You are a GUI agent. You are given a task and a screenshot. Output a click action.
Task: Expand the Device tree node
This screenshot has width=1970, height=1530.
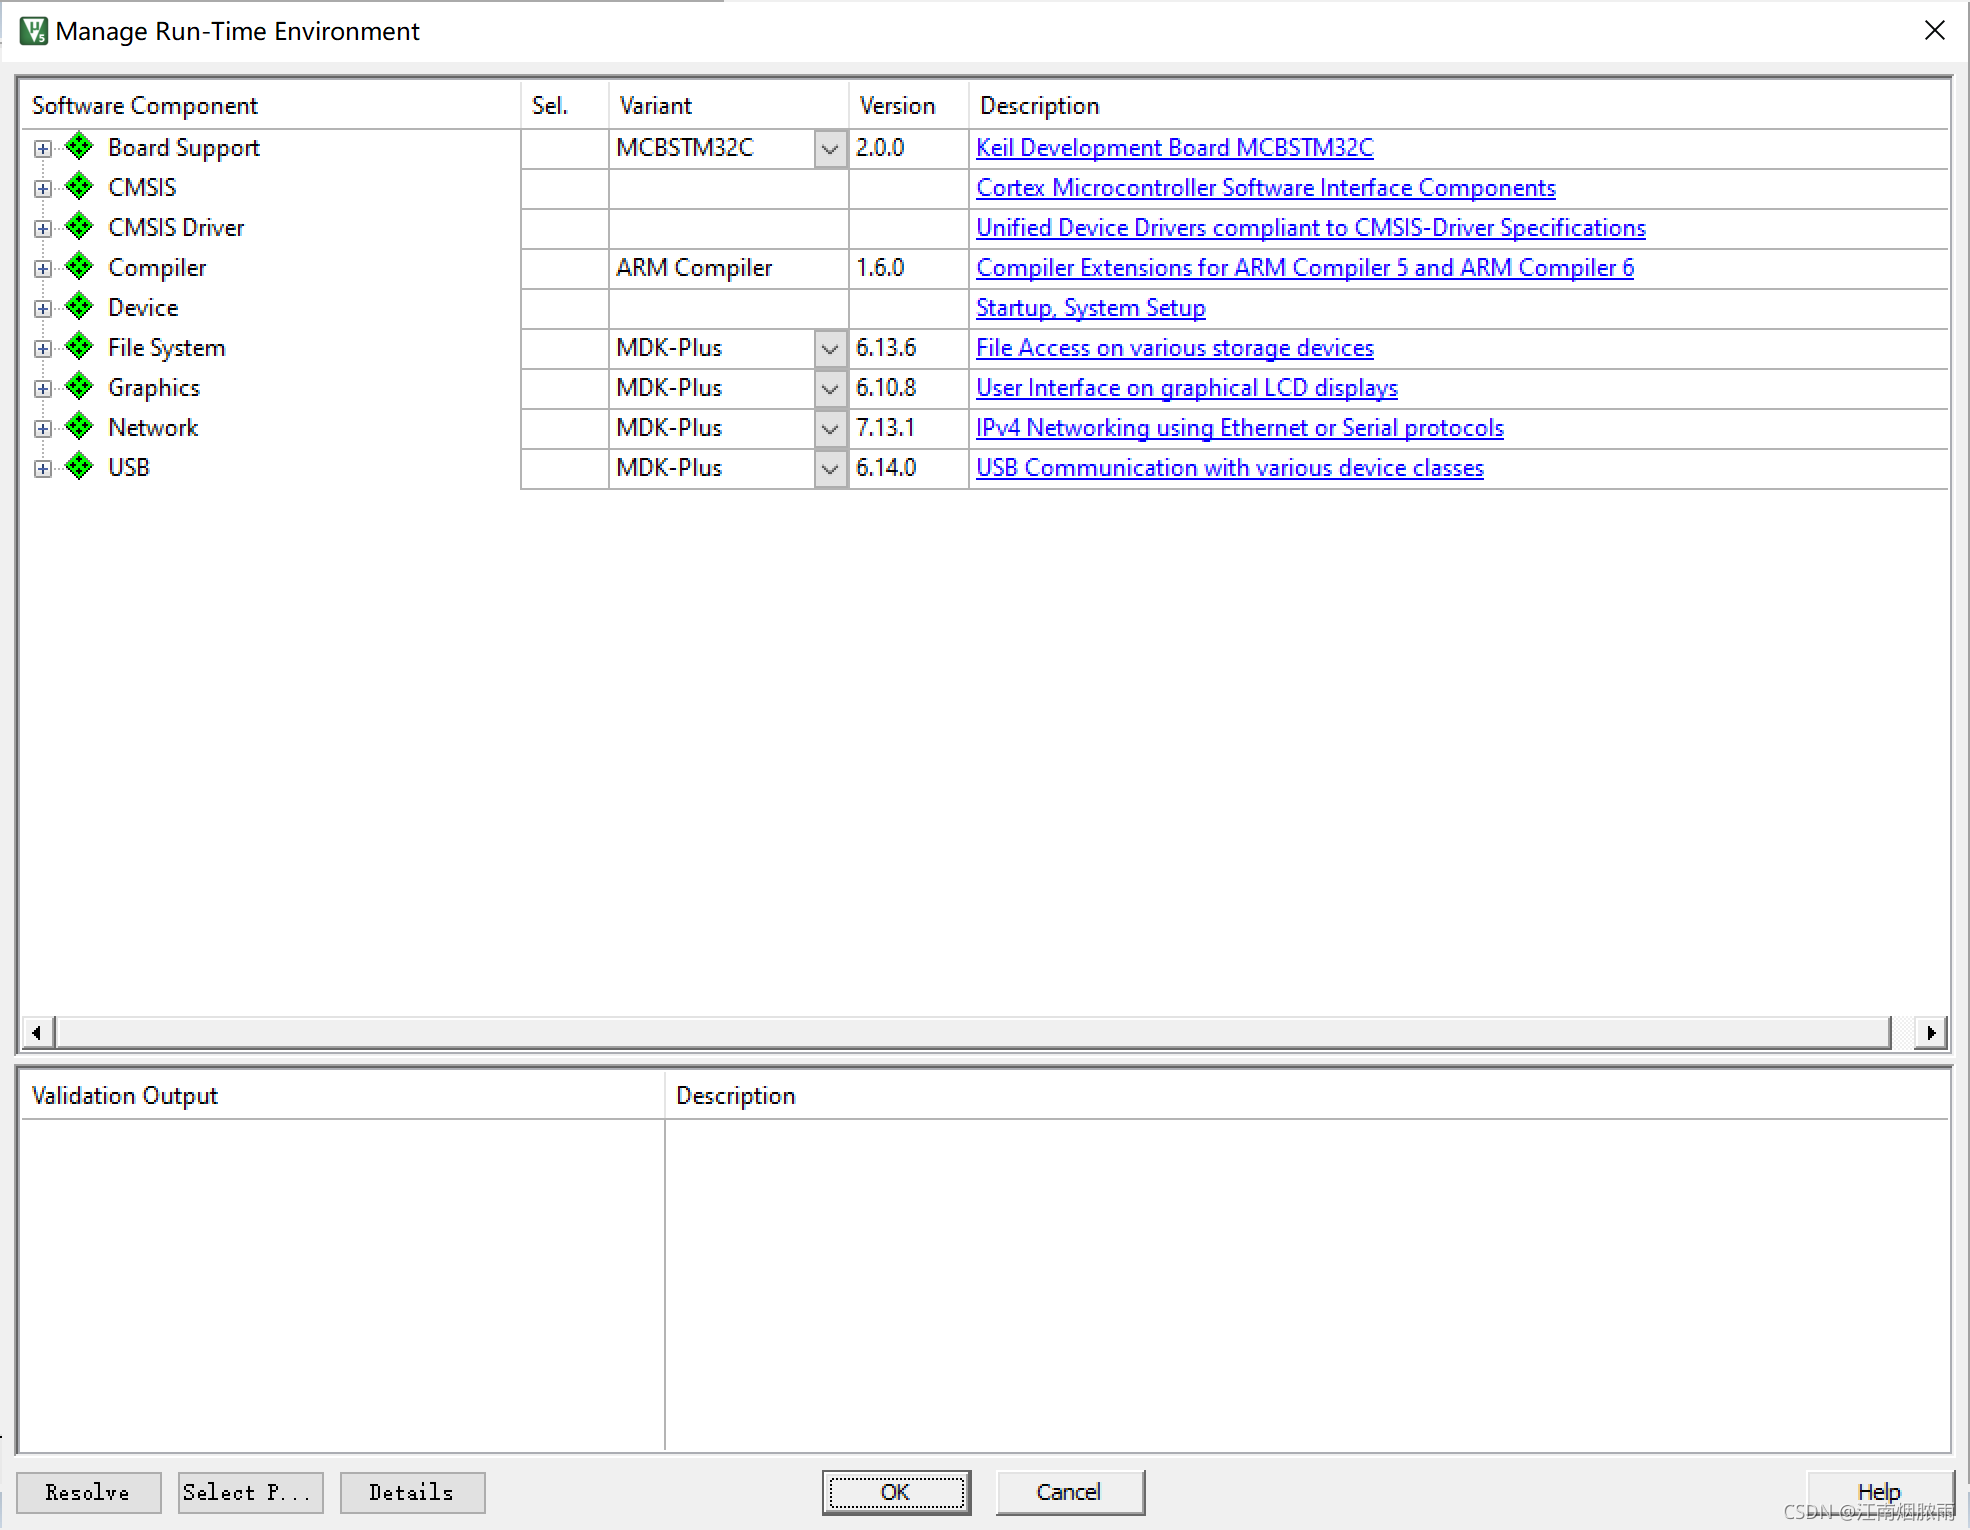[42, 308]
